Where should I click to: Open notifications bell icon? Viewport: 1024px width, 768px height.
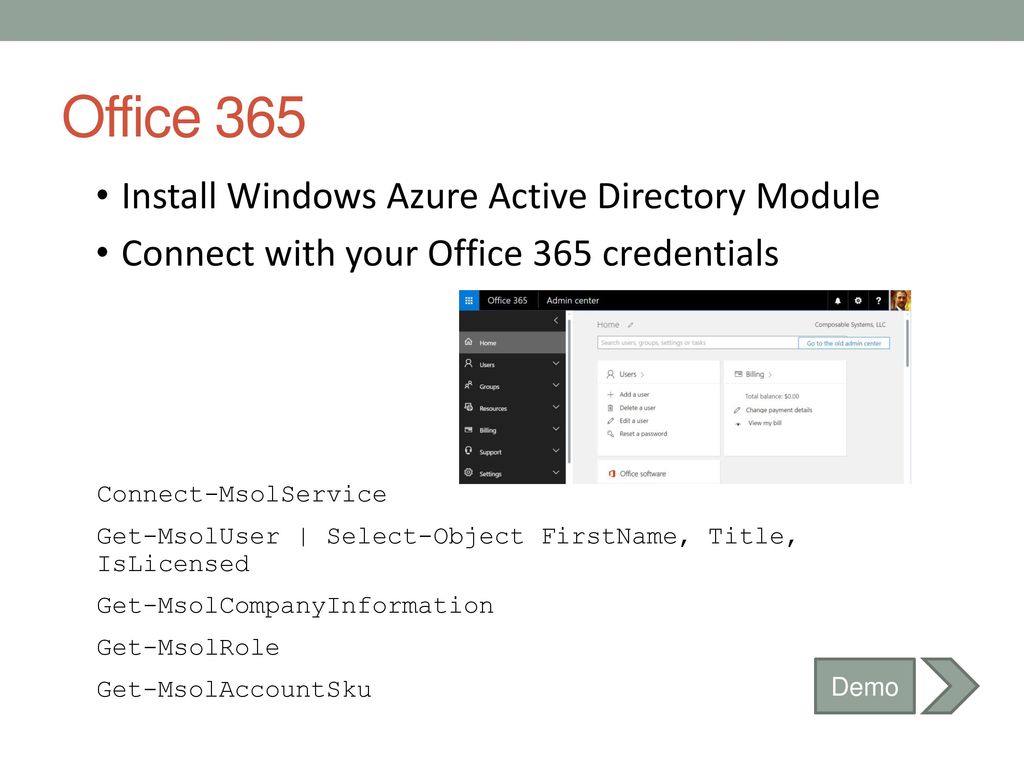pos(837,301)
